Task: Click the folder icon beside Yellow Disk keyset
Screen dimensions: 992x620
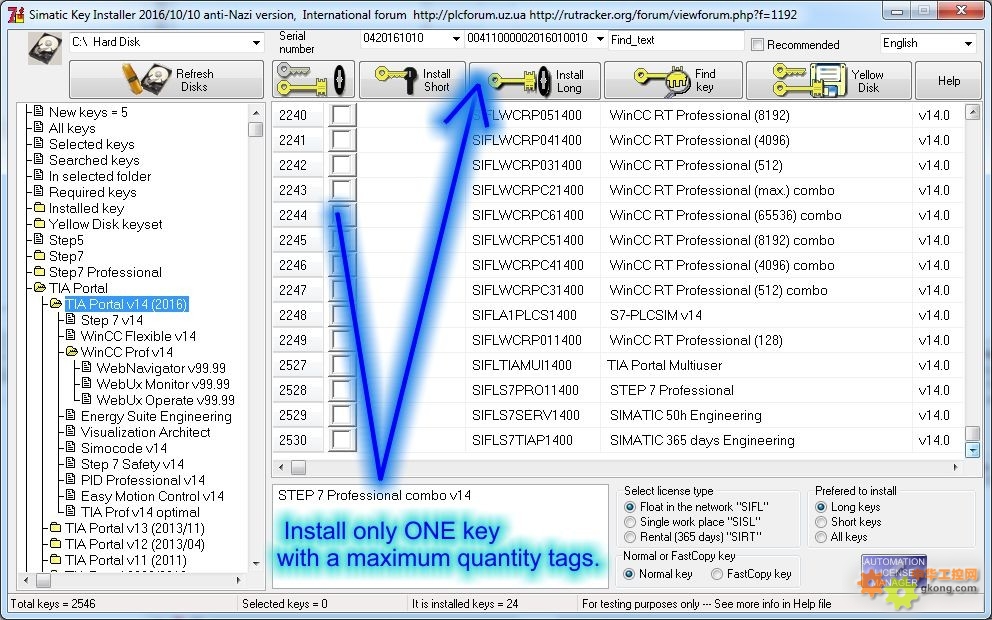Action: 39,223
